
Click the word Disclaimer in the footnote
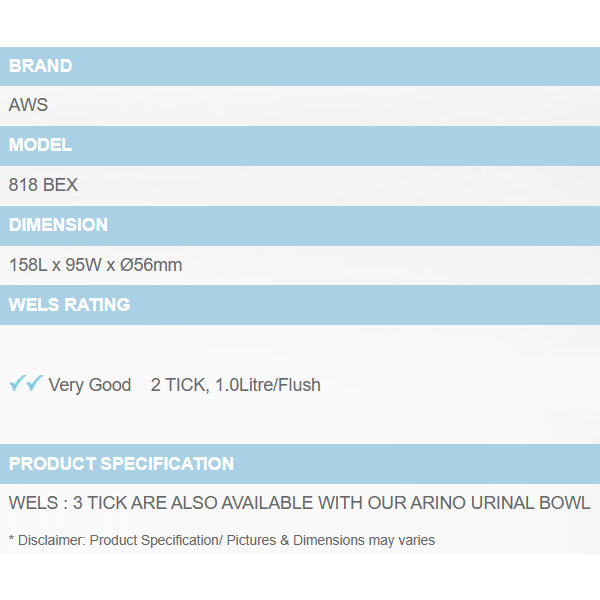(x=50, y=540)
